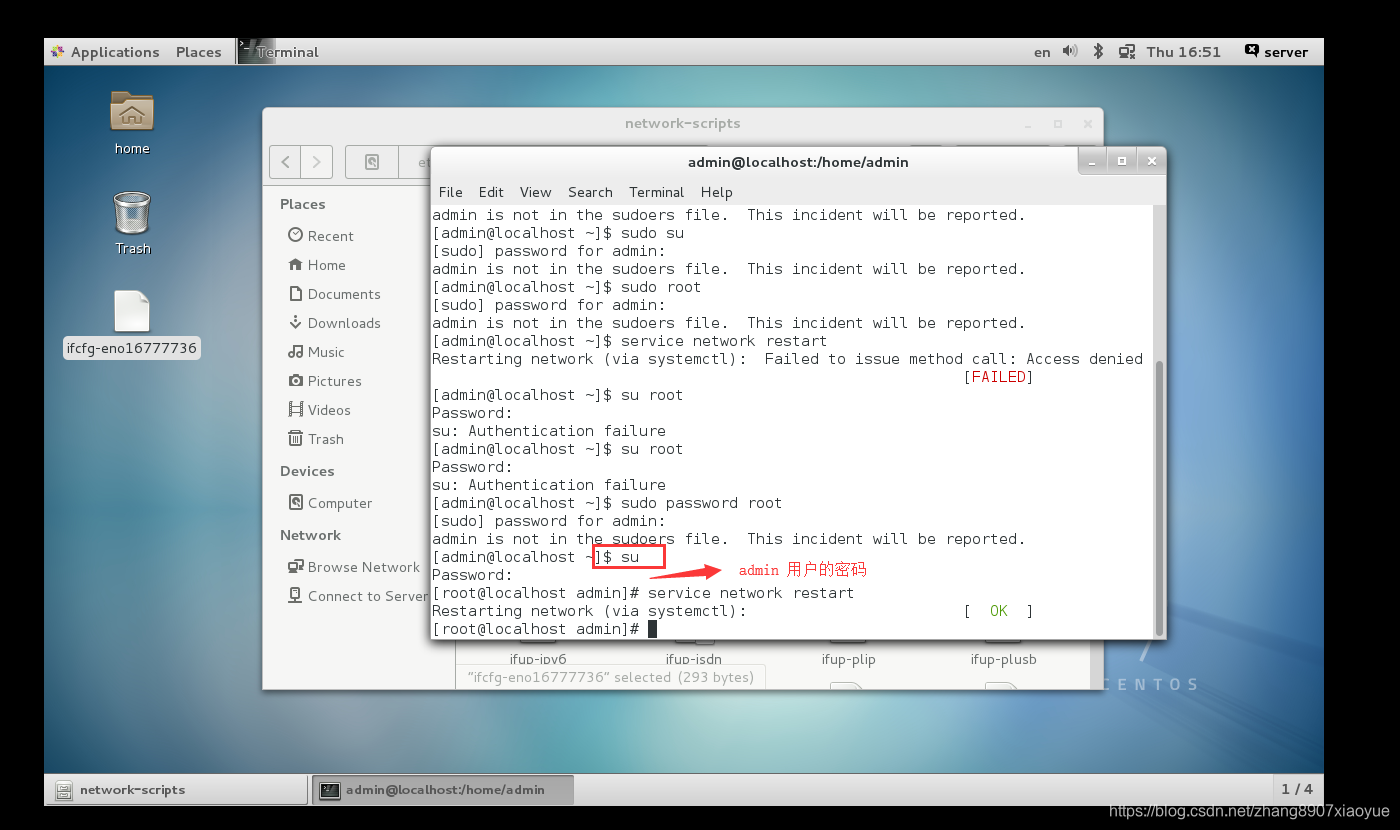
Task: Click the Bluetooth status icon
Action: point(1098,51)
